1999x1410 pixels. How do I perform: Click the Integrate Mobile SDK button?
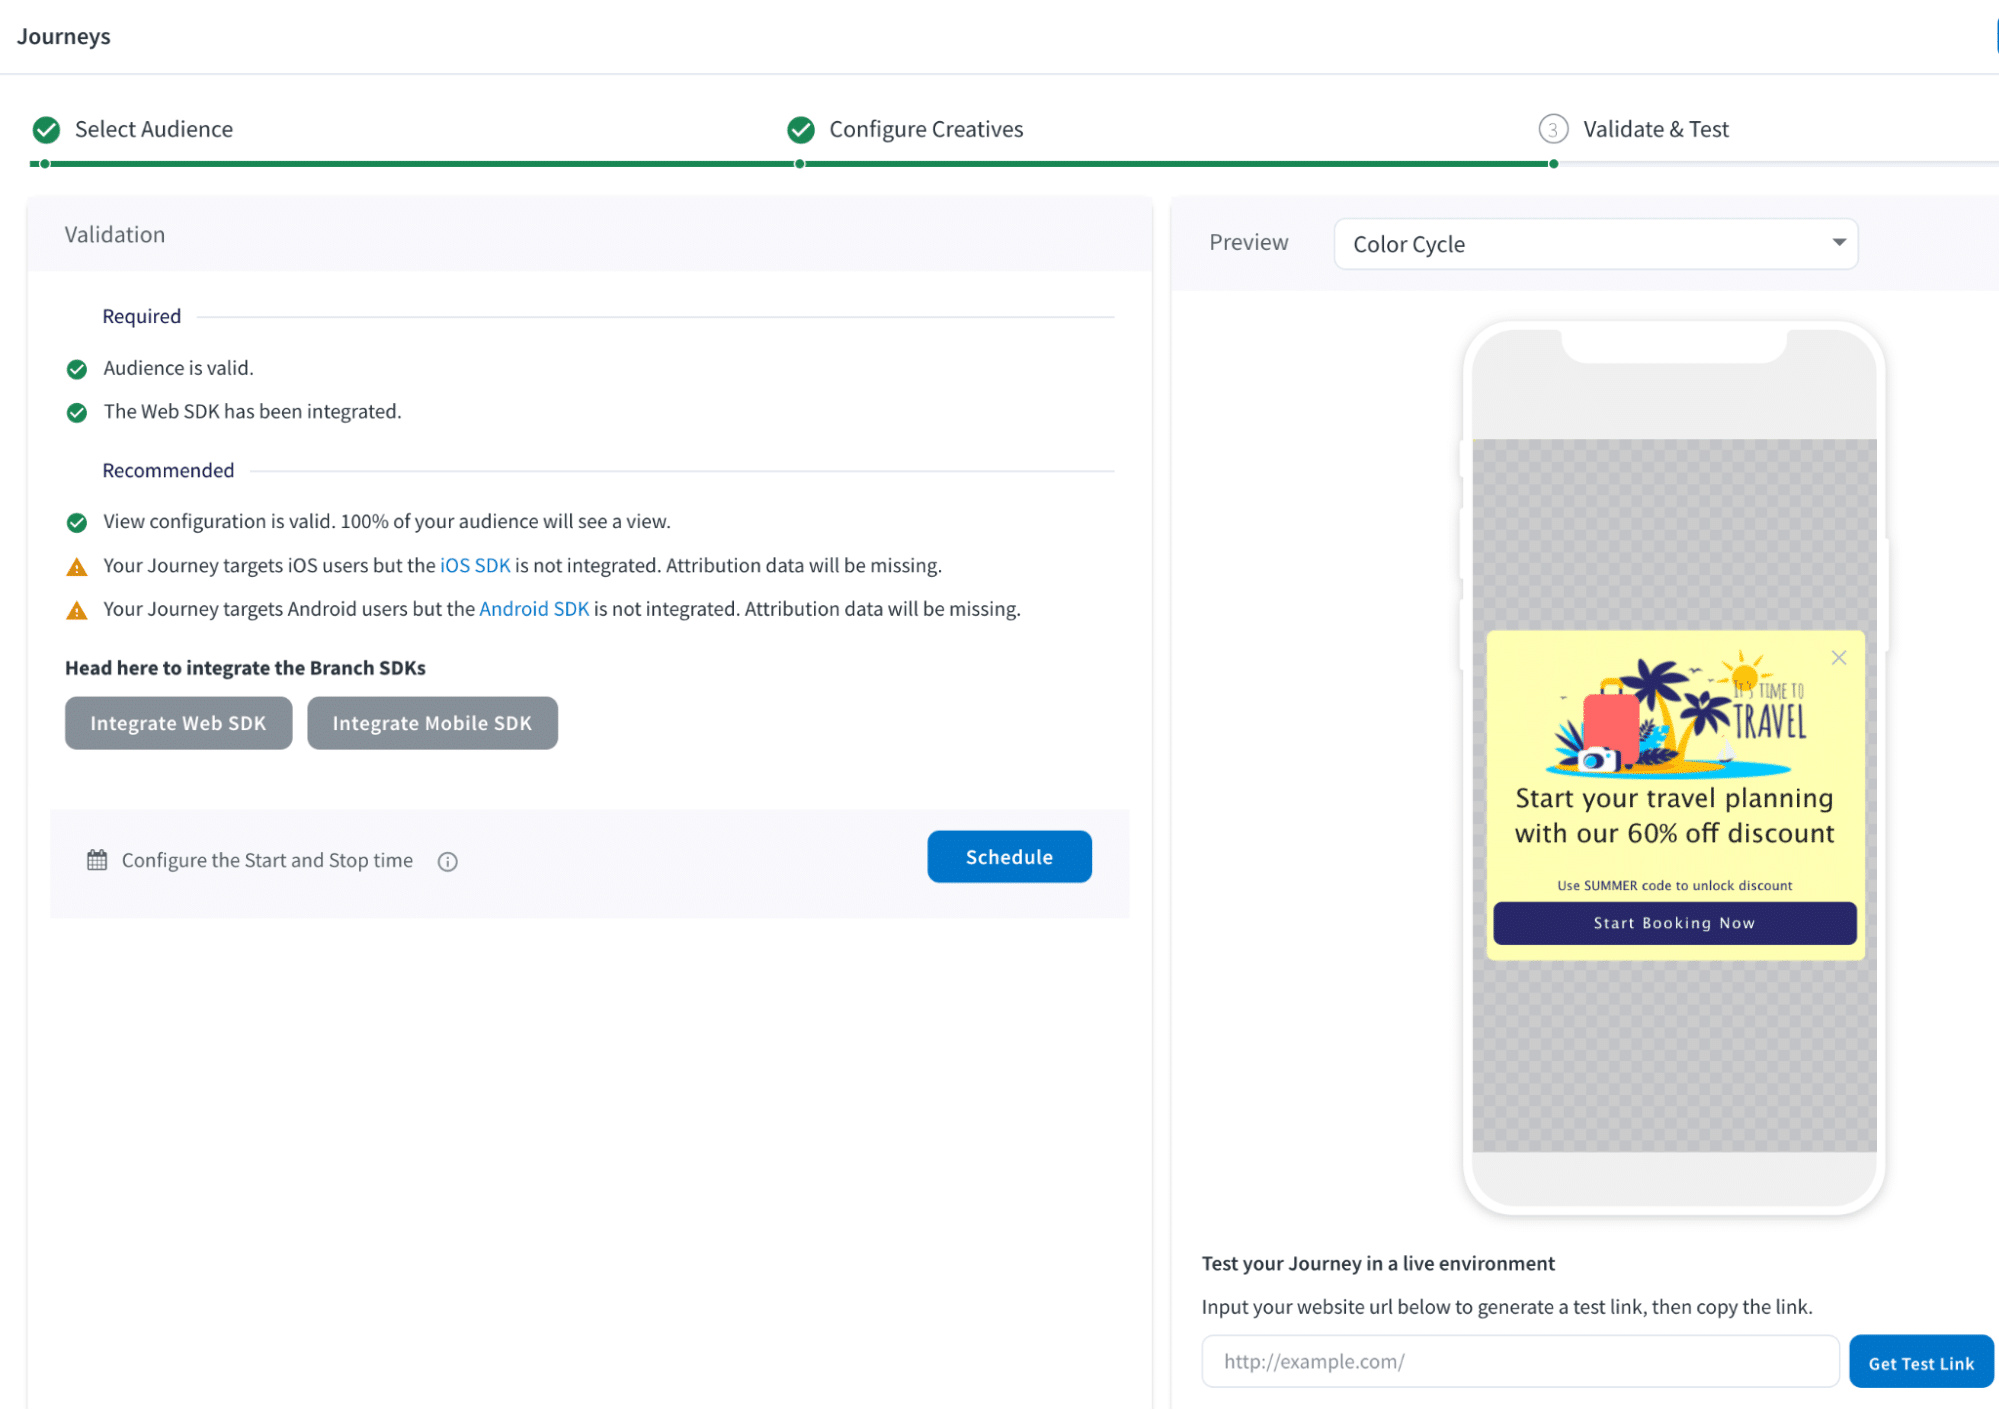click(x=432, y=723)
